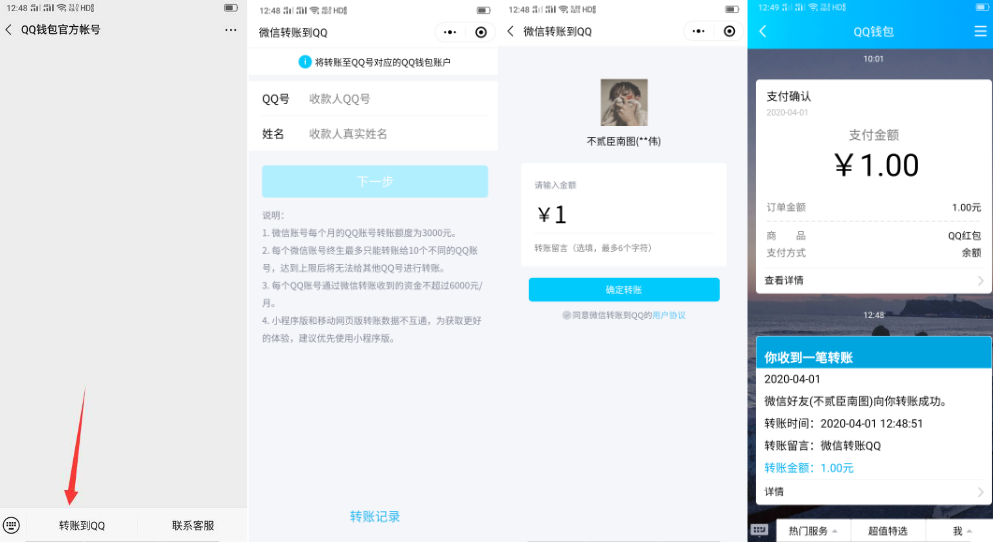Go back from the amount entry screen

[510, 31]
